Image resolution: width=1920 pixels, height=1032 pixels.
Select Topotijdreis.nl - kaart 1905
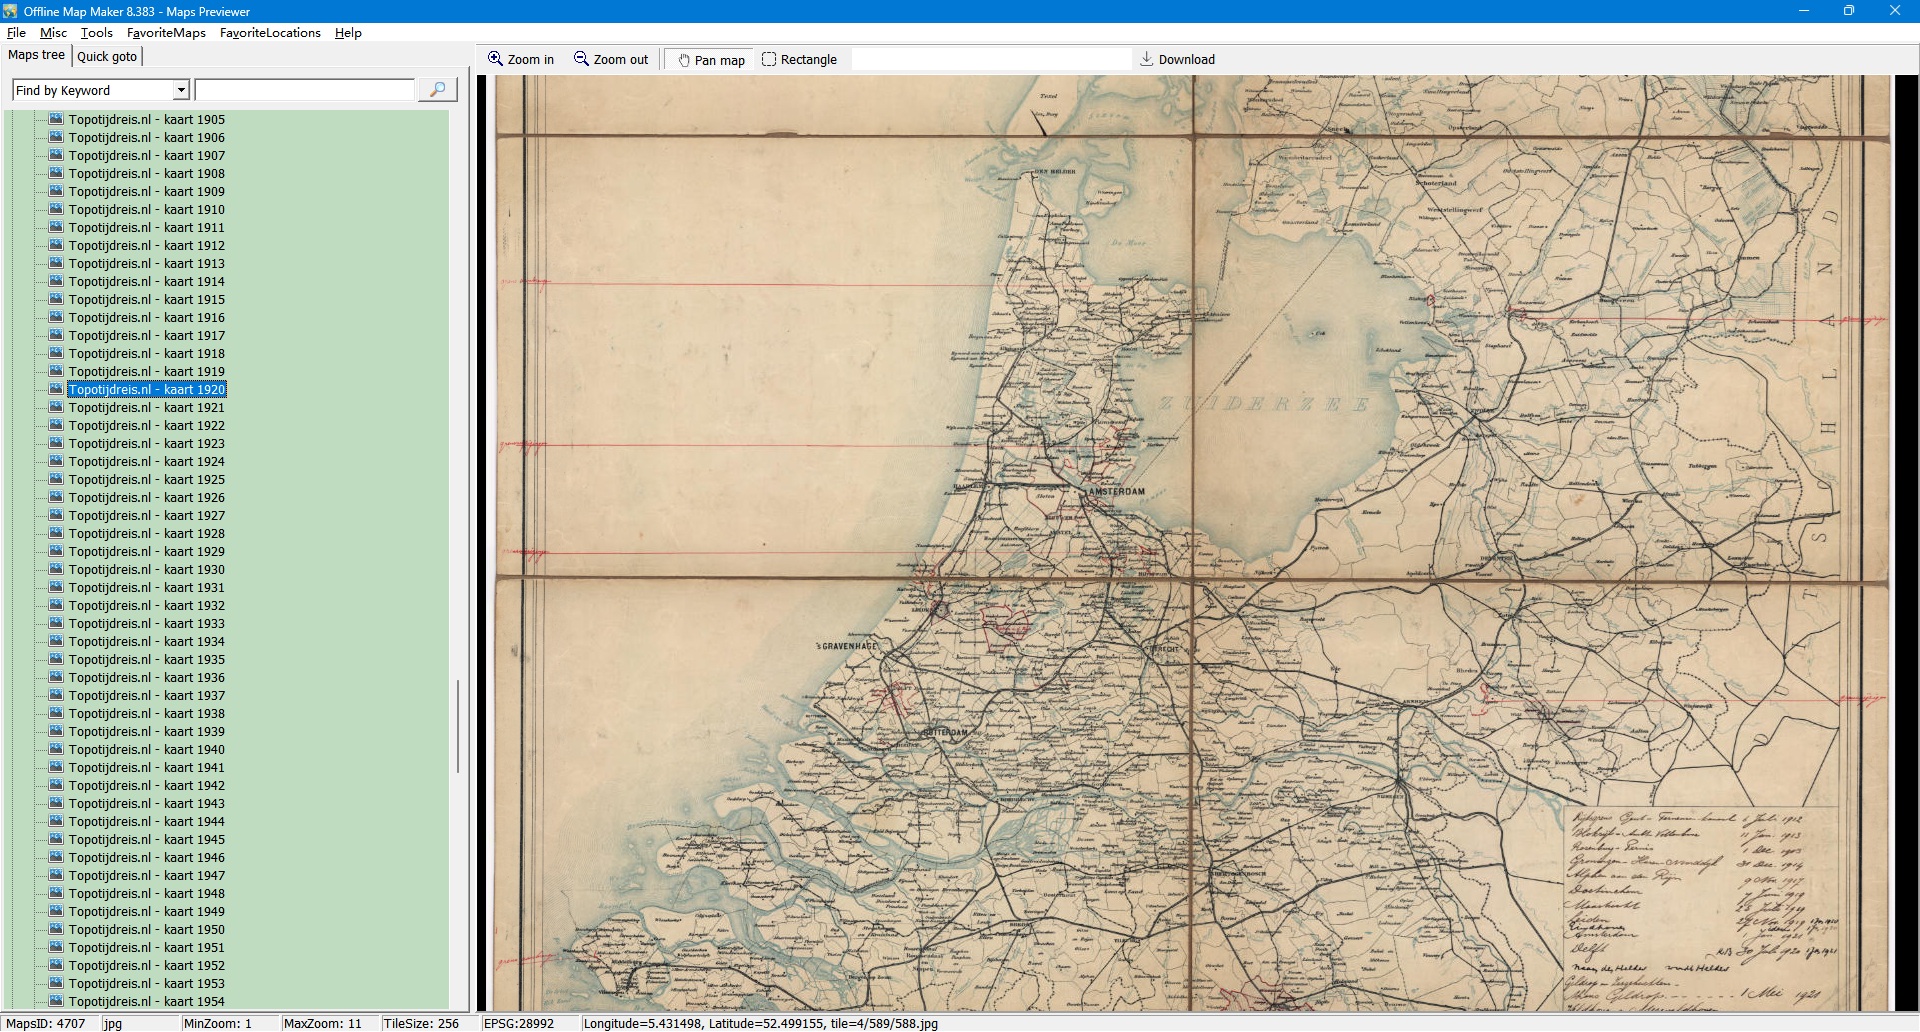pos(146,119)
